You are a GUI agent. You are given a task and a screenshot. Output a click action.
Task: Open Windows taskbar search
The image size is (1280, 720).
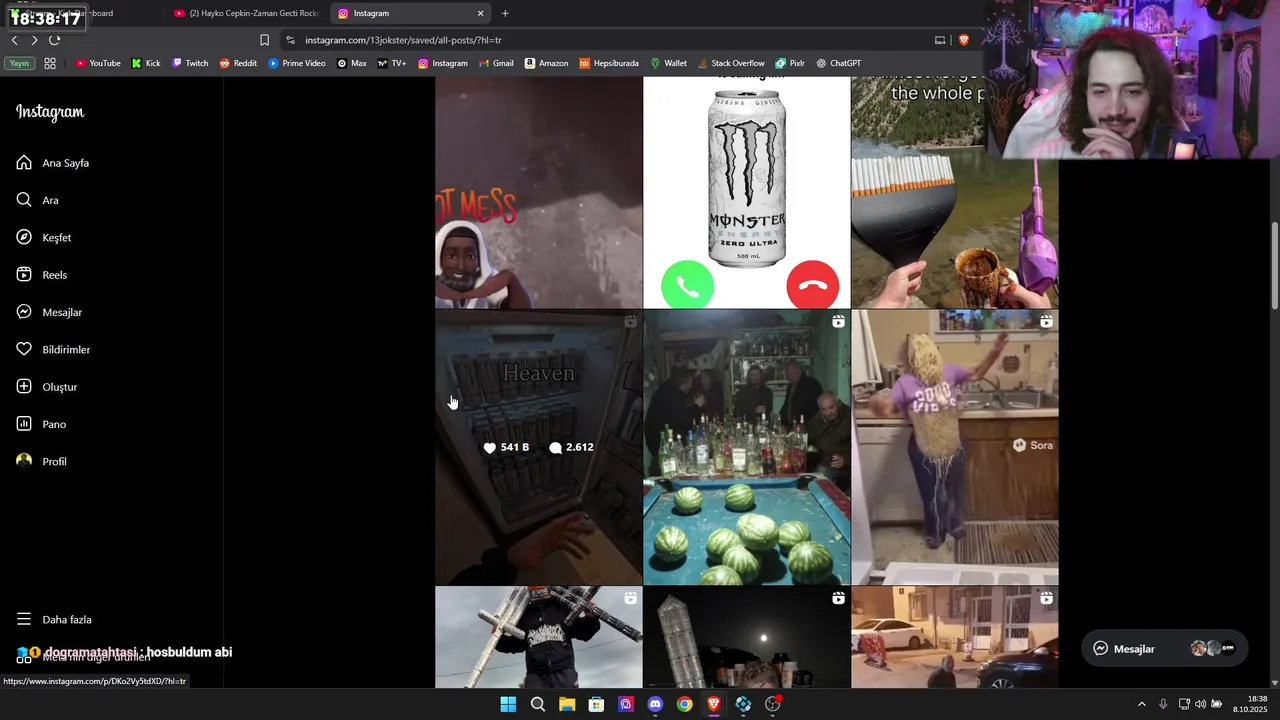tap(537, 704)
